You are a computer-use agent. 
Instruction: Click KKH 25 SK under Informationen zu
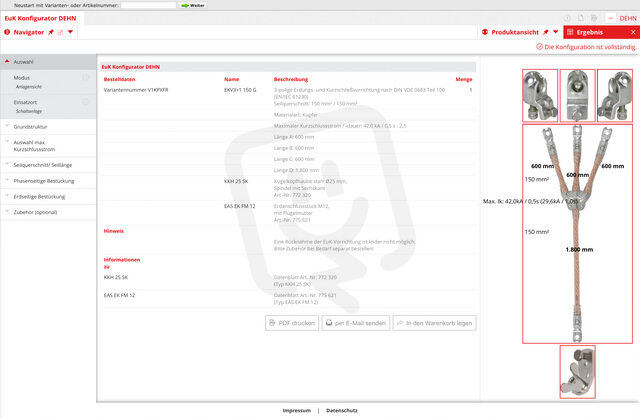(x=116, y=277)
